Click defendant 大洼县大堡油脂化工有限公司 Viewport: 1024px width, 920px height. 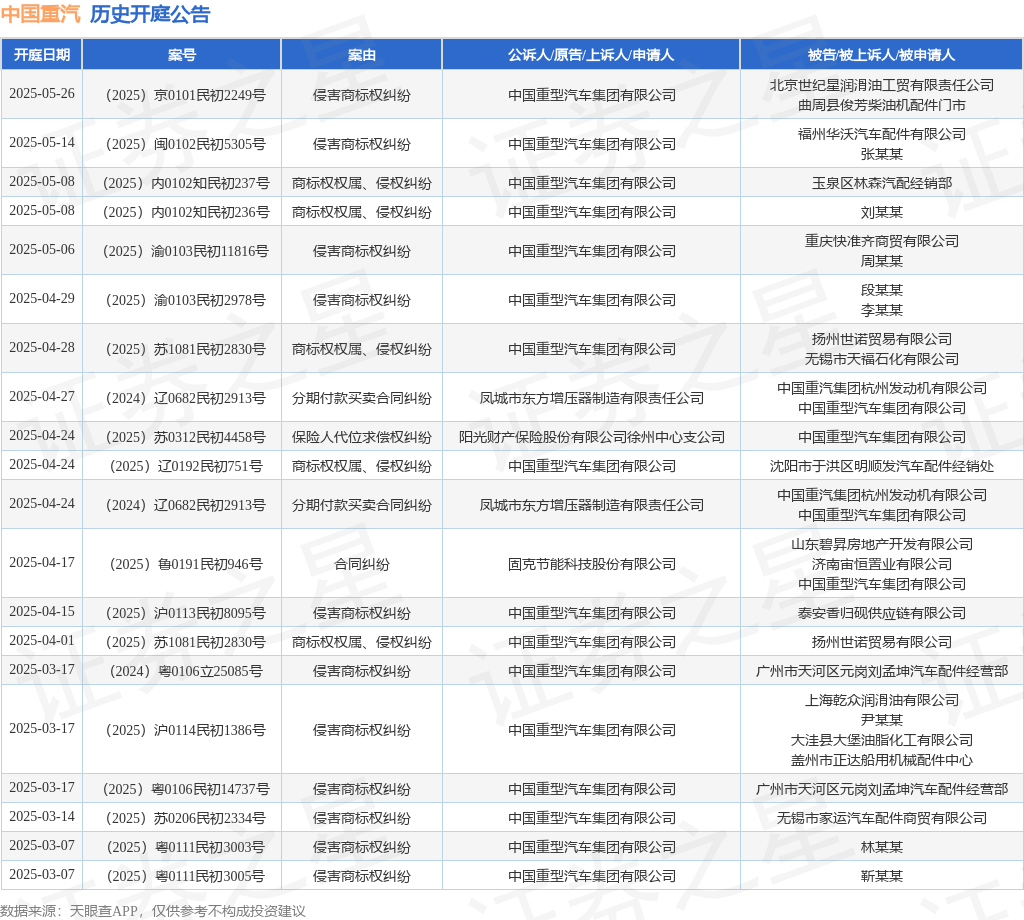pos(882,740)
